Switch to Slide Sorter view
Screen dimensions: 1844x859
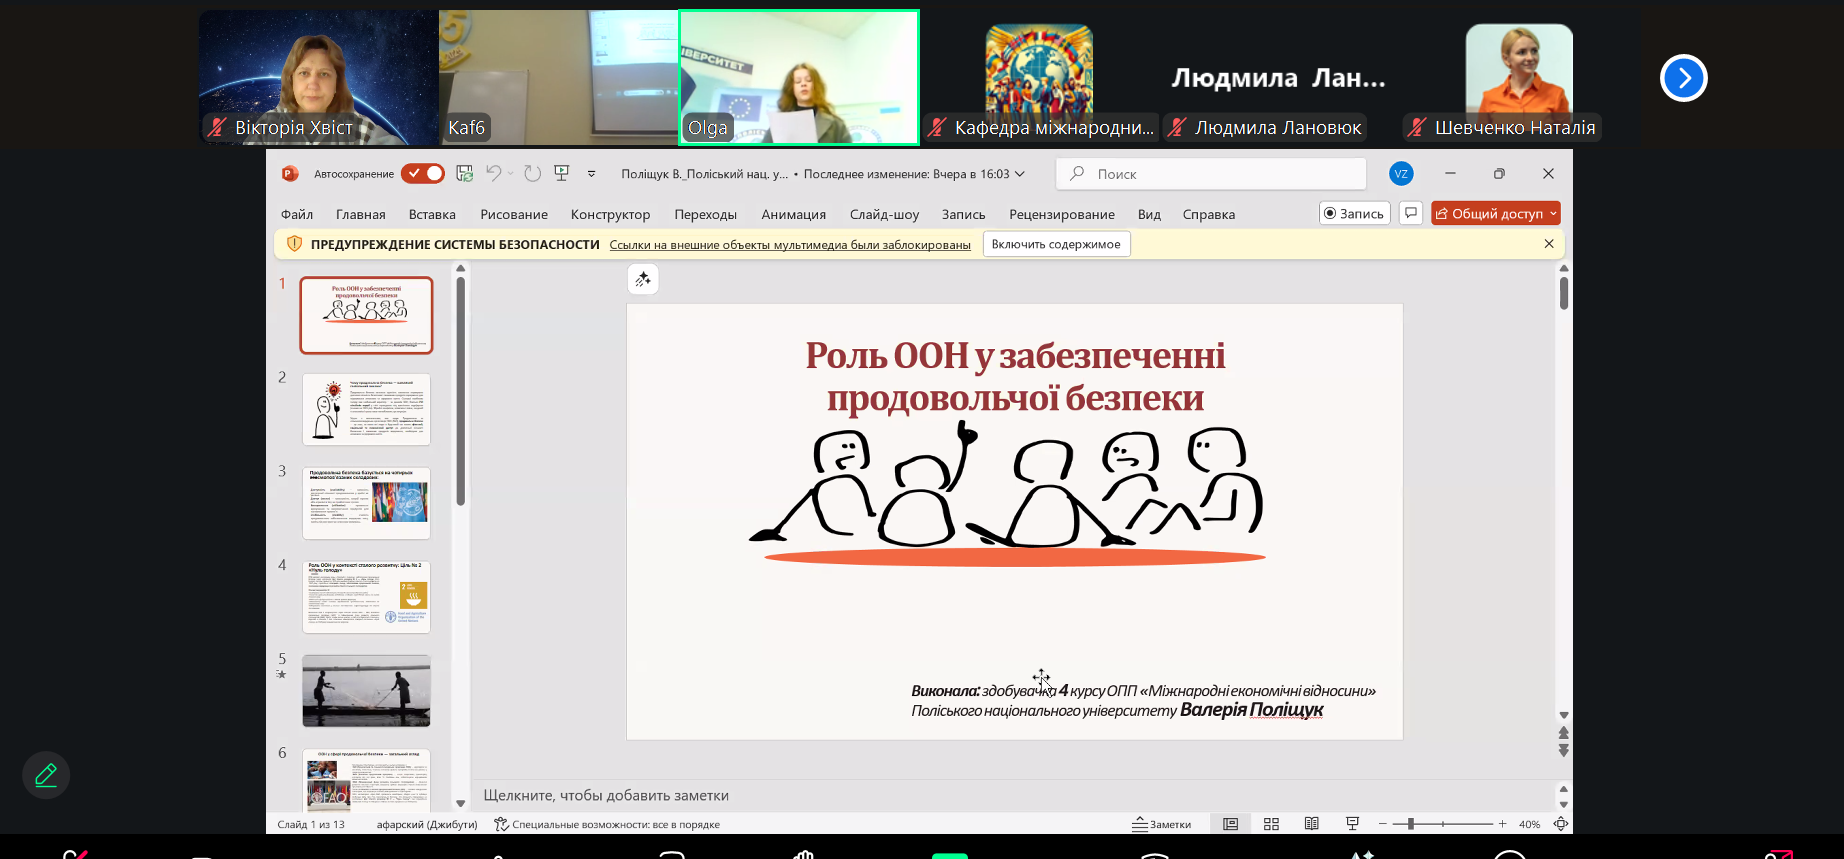(1271, 824)
